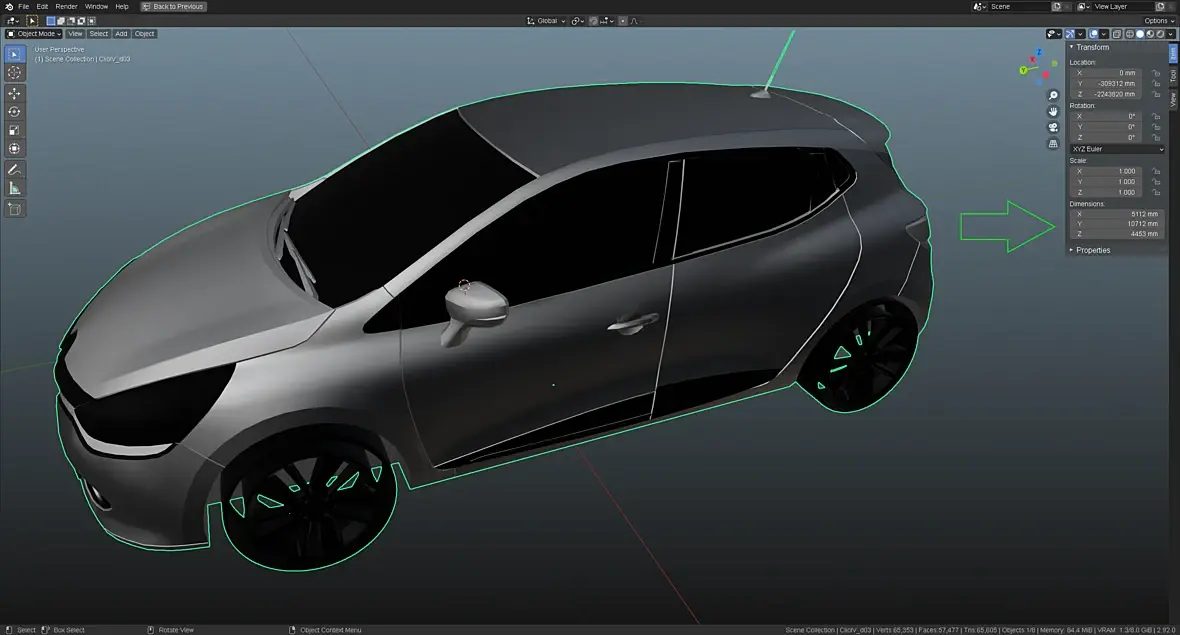Click the Dimensions Y value field
The image size is (1180, 635).
pyautogui.click(x=1116, y=224)
